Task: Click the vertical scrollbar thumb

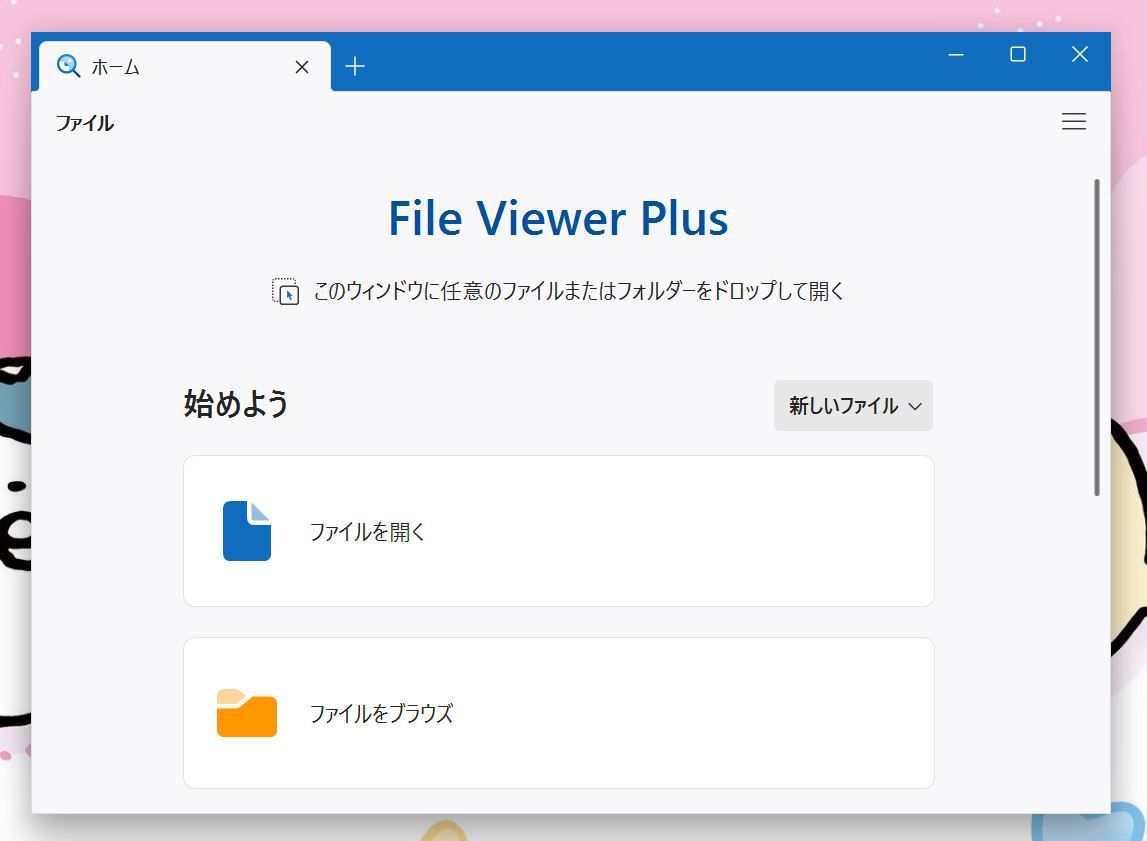Action: pyautogui.click(x=1097, y=337)
